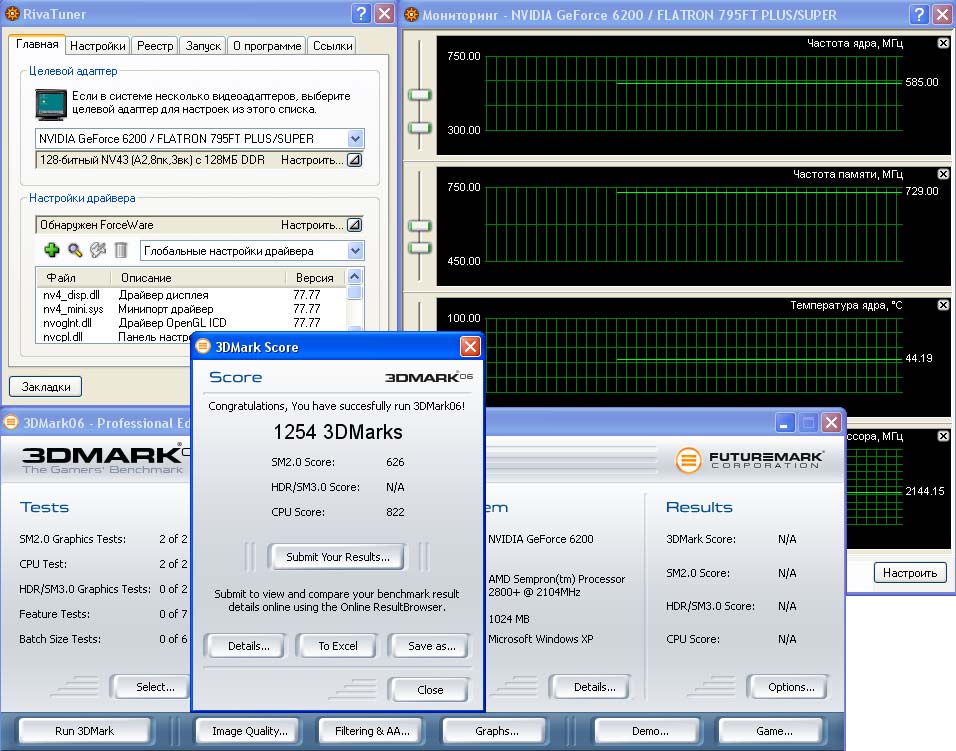Click the monitor adapter icon in RivaTuner

[51, 104]
